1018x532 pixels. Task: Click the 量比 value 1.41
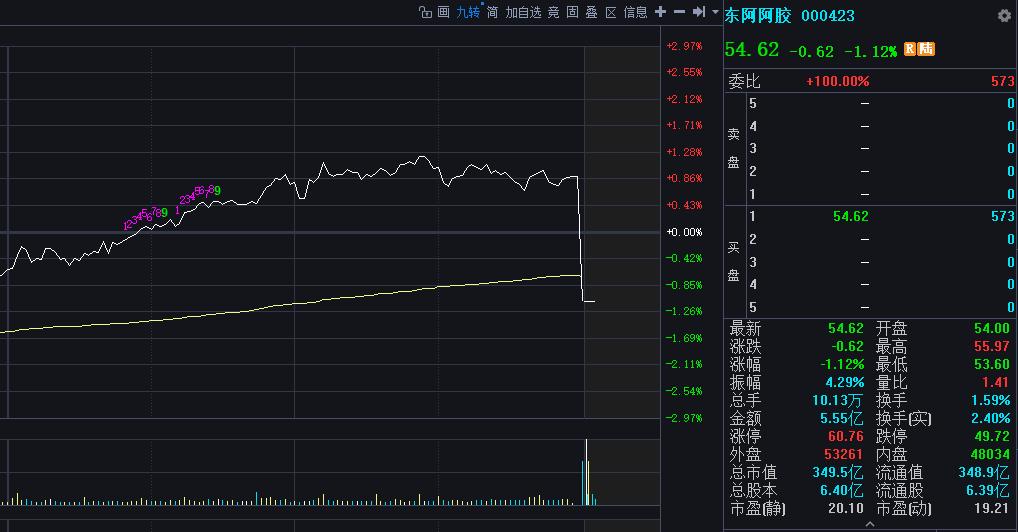[995, 383]
